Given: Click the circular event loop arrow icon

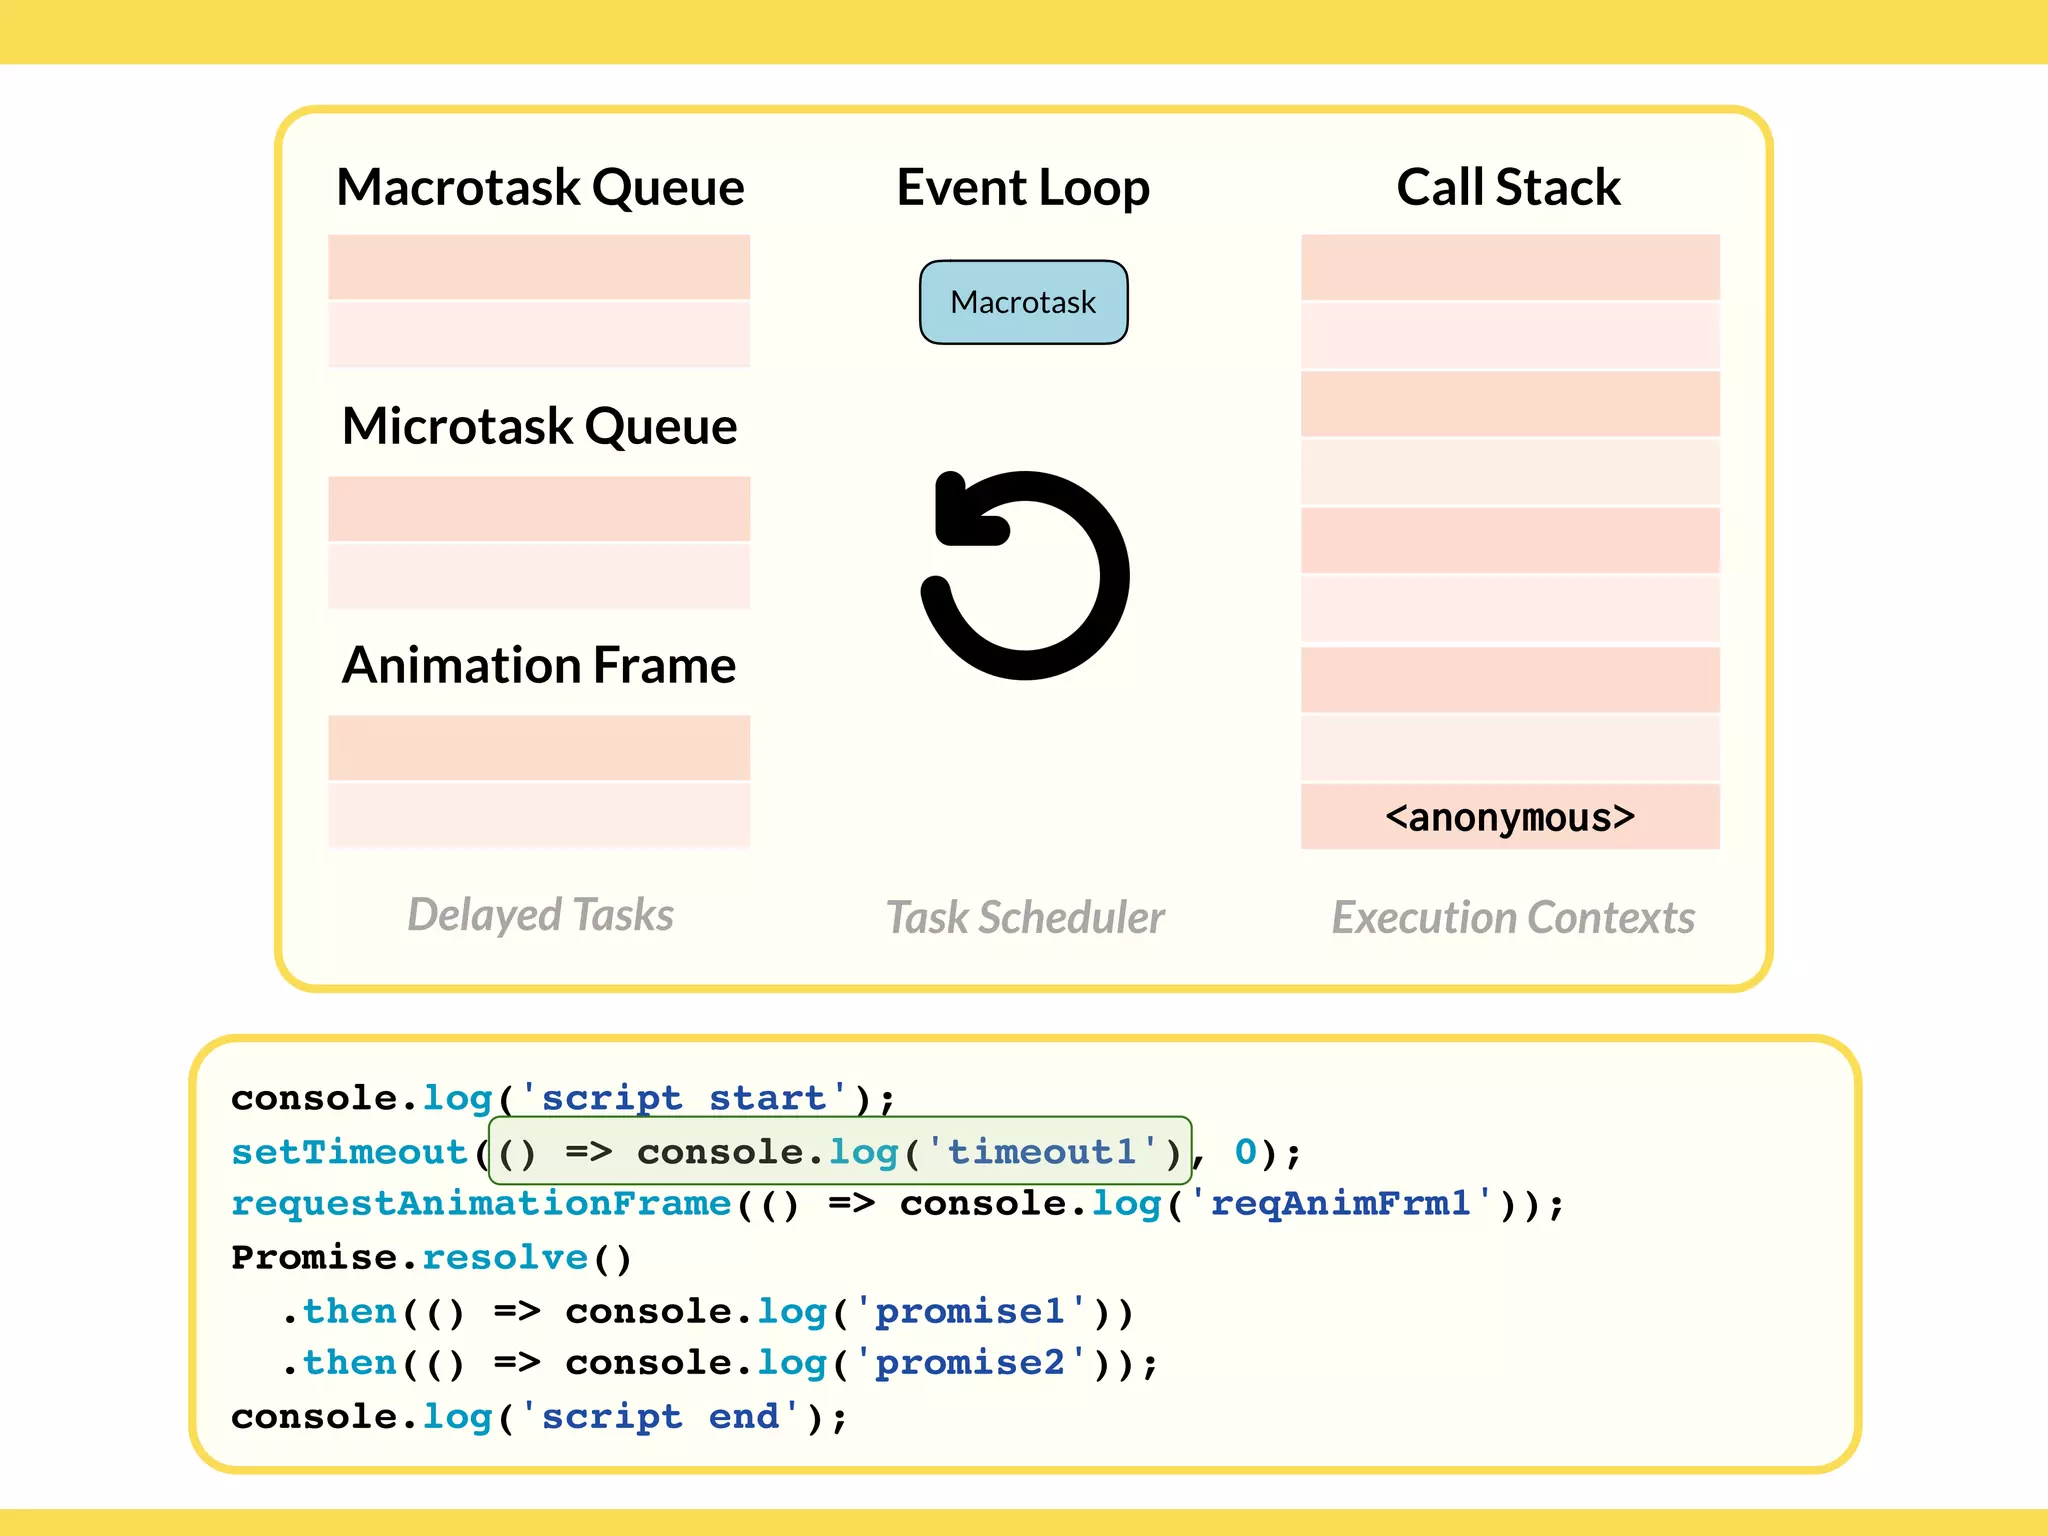Looking at the screenshot, I should [1025, 575].
